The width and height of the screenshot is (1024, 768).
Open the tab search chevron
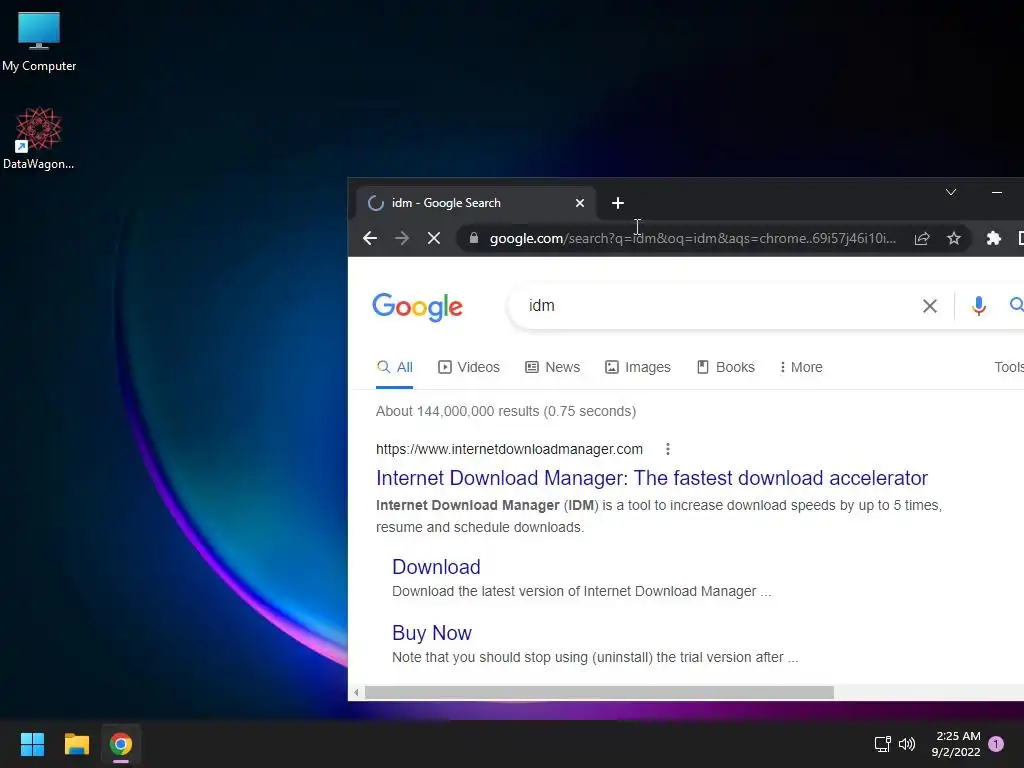pos(951,192)
